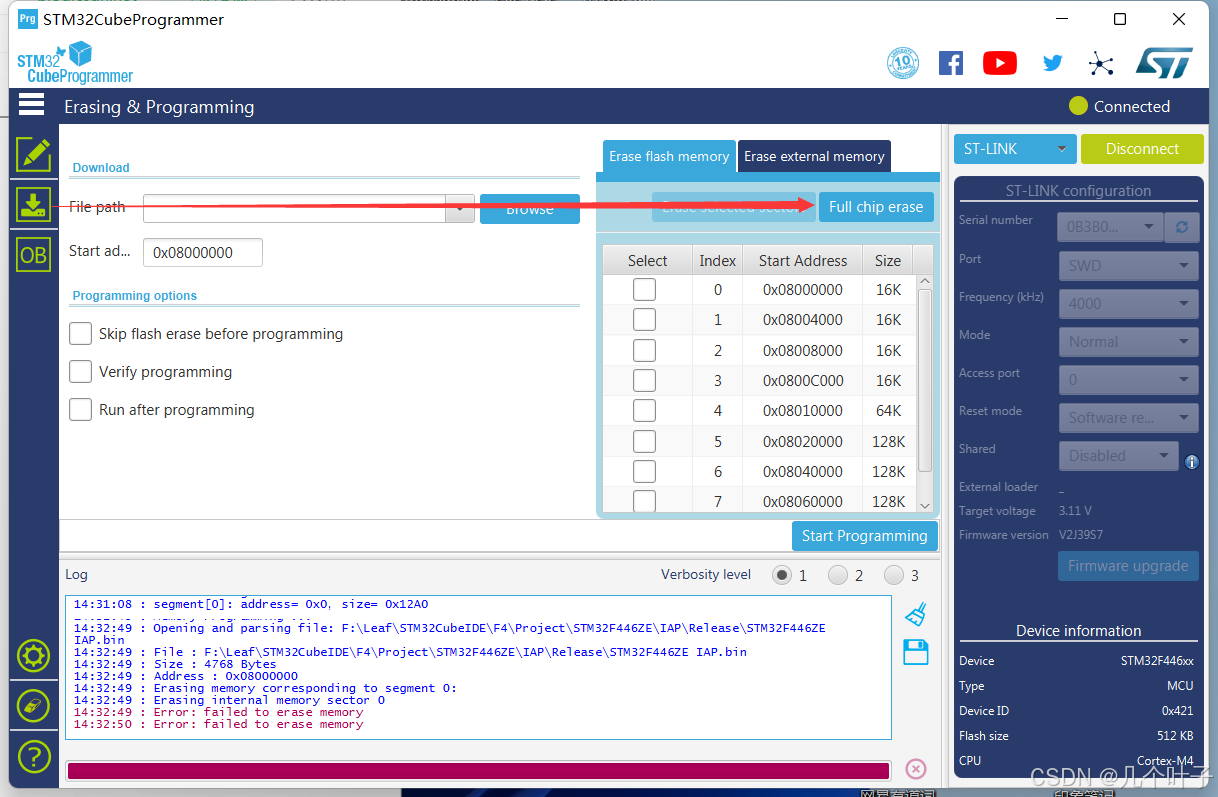Click the Start address input field
The image size is (1218, 797).
[203, 253]
